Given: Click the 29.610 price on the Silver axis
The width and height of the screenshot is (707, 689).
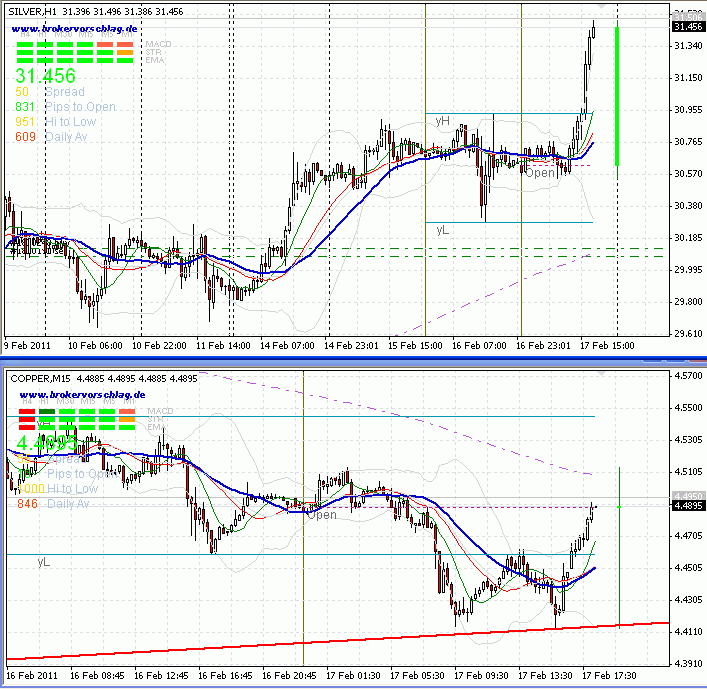Looking at the screenshot, I should (689, 334).
